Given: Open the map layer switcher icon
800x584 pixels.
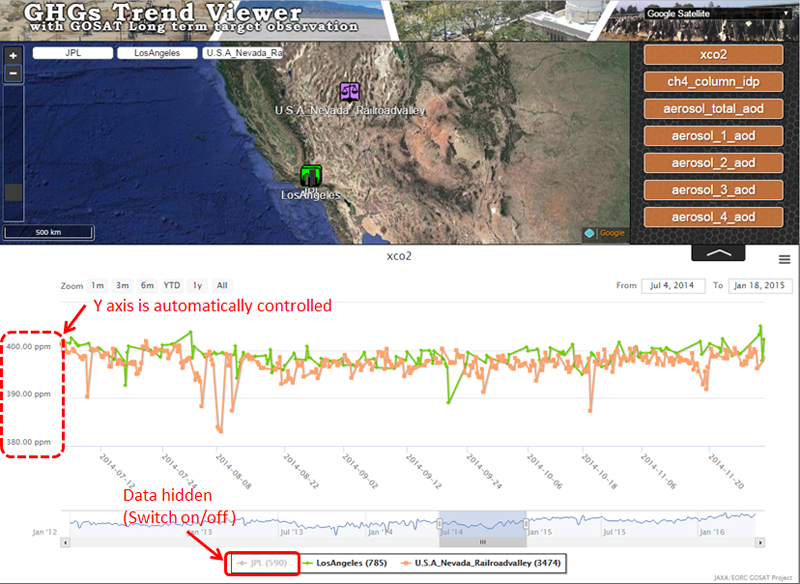Looking at the screenshot, I should (589, 233).
